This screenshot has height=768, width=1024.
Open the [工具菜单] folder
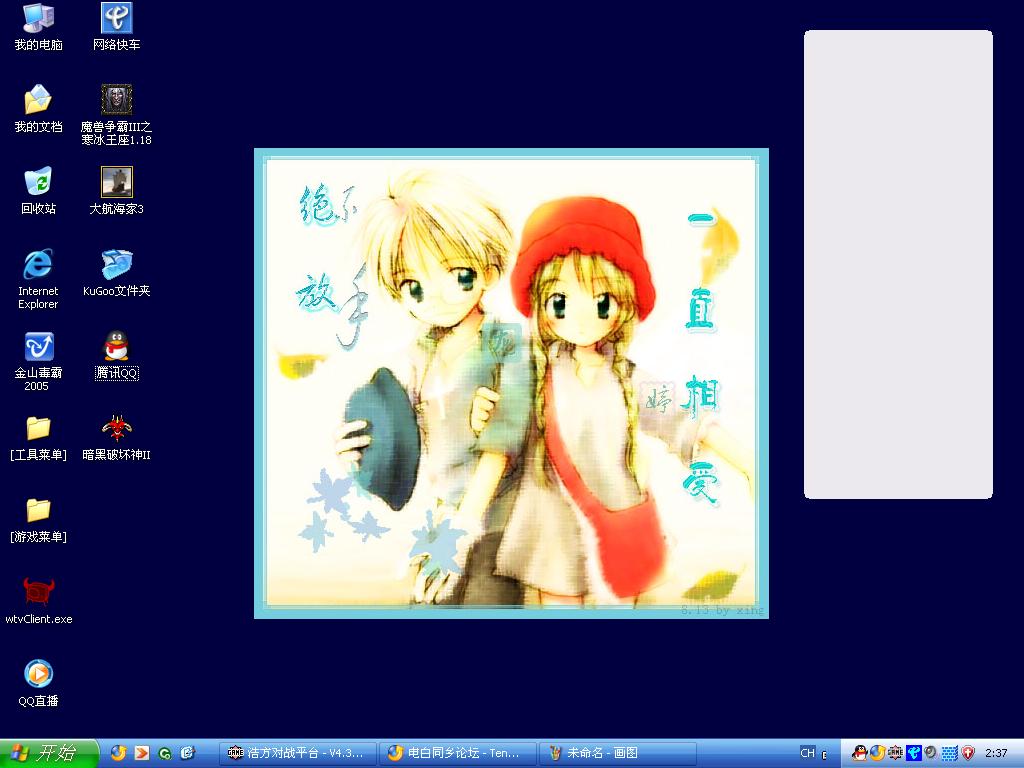[x=38, y=429]
